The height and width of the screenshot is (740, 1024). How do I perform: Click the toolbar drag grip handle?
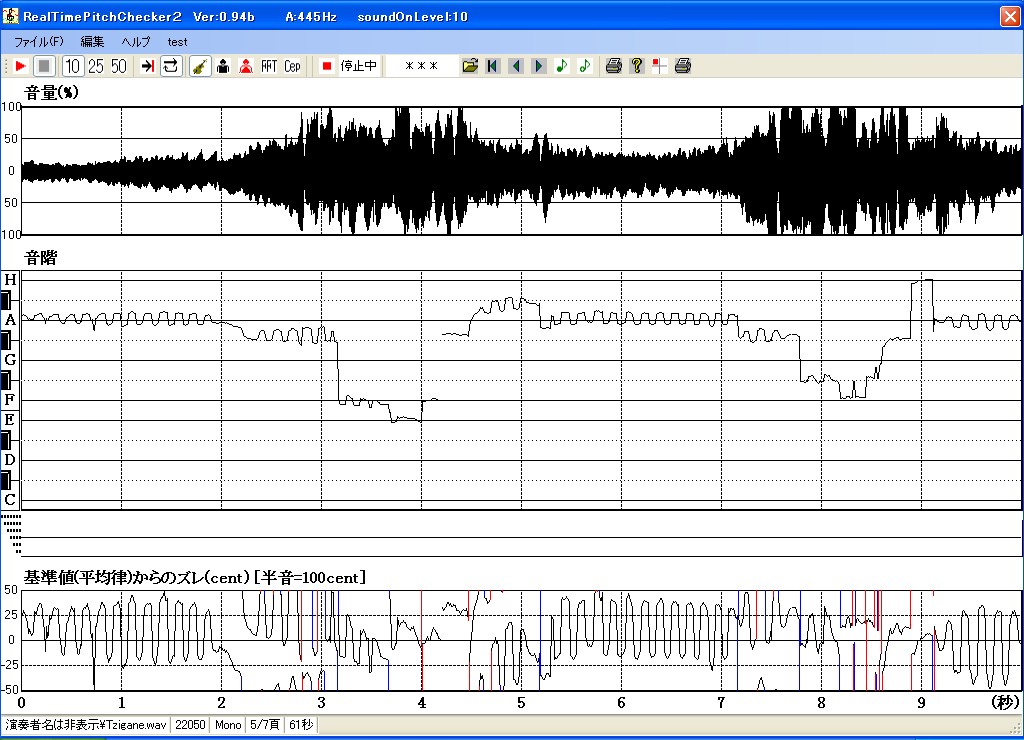[x=6, y=66]
